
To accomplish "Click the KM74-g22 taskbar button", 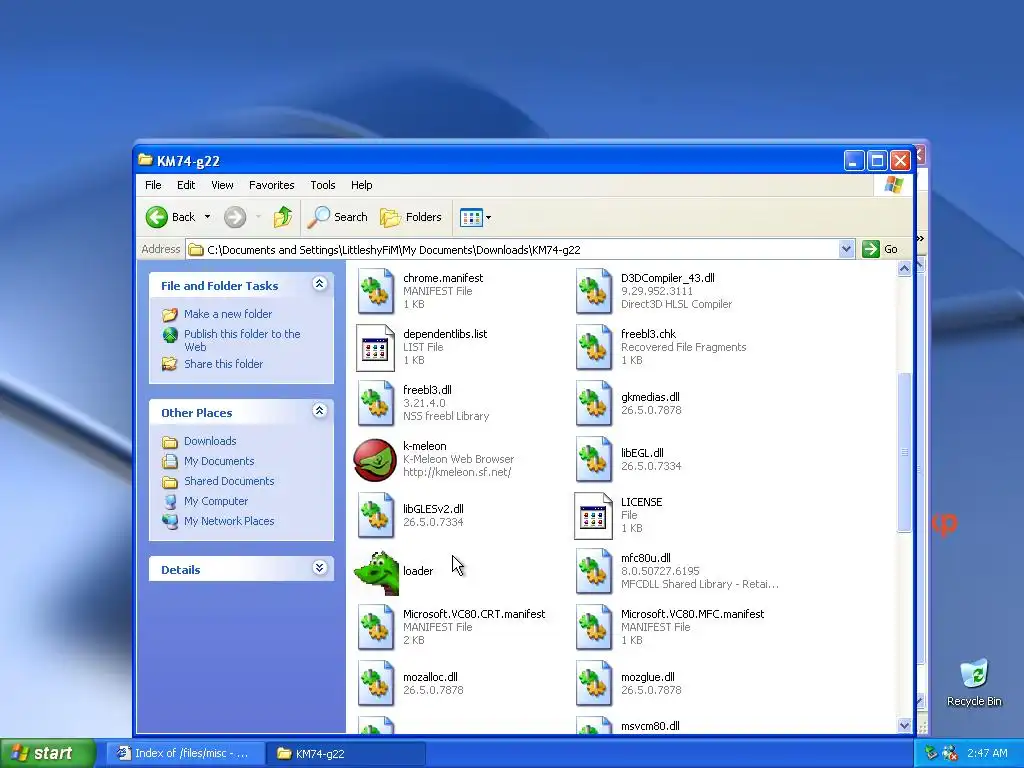I will tap(346, 753).
